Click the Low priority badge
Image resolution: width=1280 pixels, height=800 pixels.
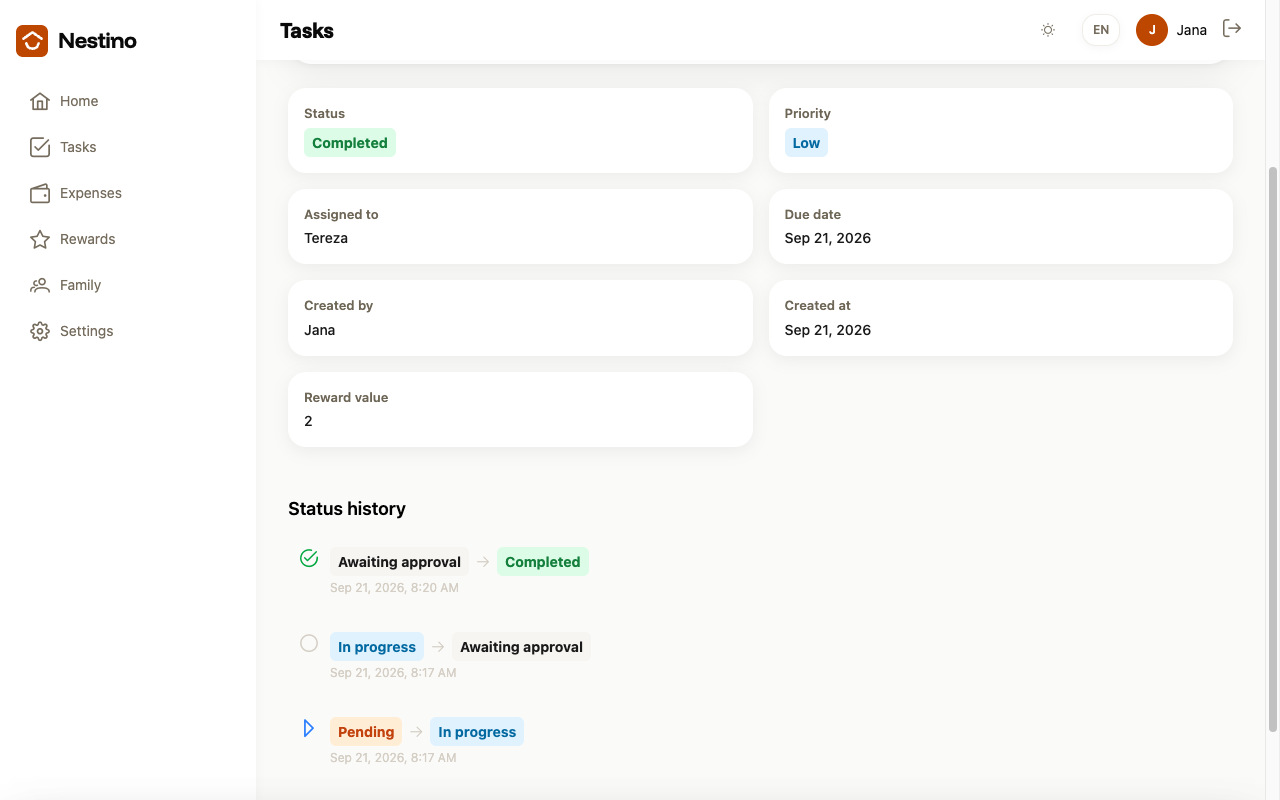click(x=806, y=143)
